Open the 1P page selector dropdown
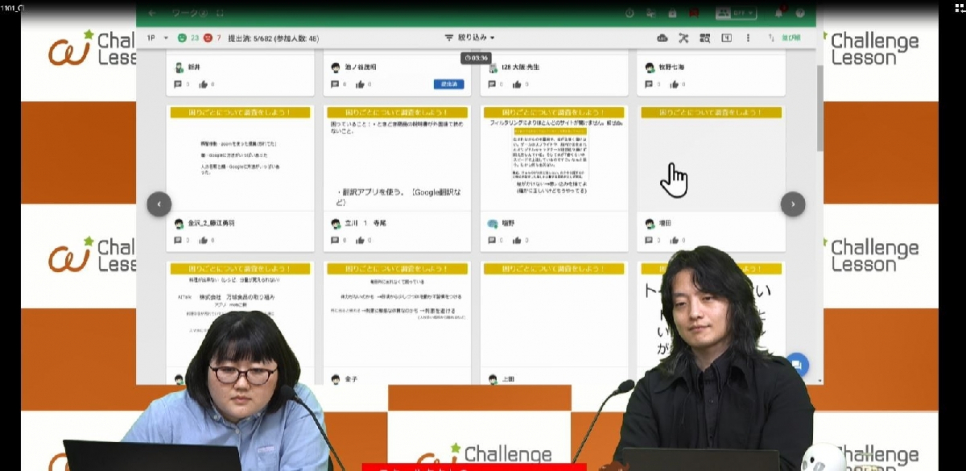This screenshot has height=471, width=966. (157, 38)
